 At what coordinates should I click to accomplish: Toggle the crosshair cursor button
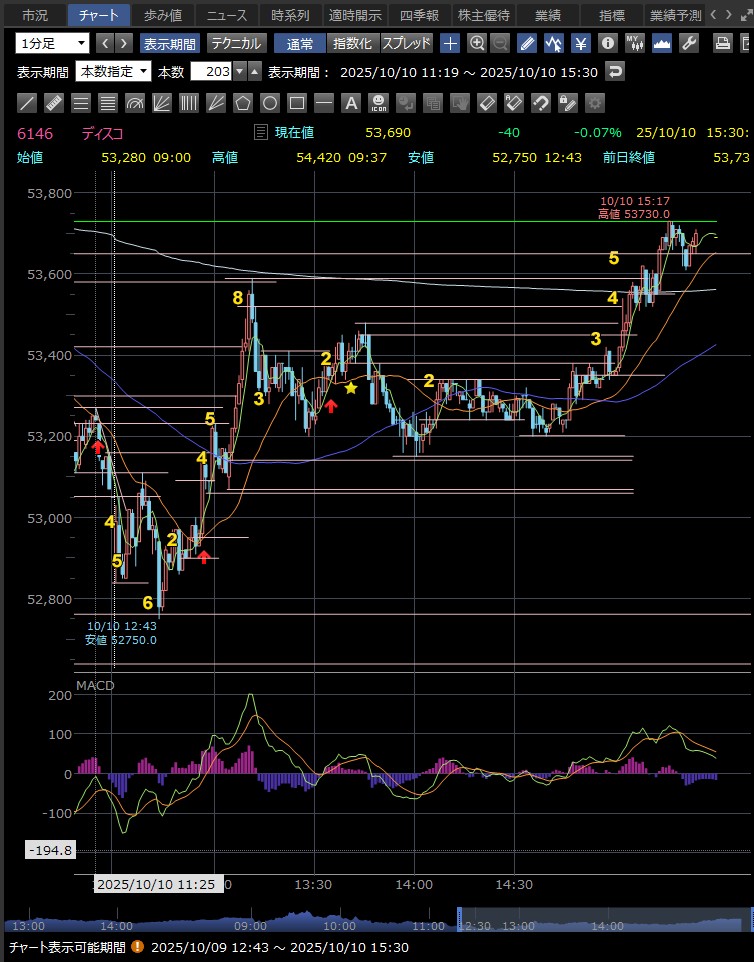point(451,43)
